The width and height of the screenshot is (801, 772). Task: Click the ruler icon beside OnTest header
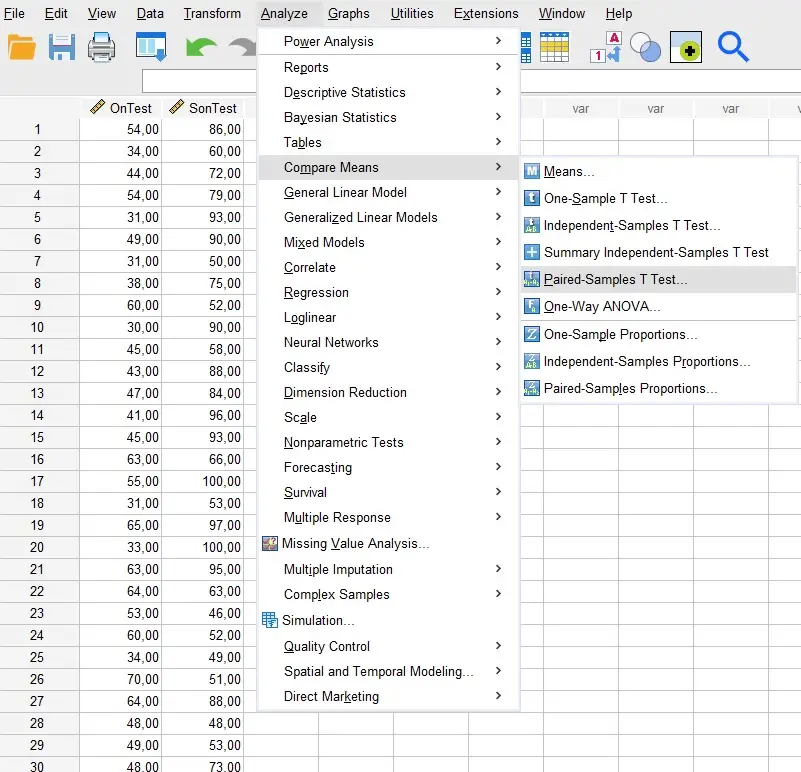98,107
